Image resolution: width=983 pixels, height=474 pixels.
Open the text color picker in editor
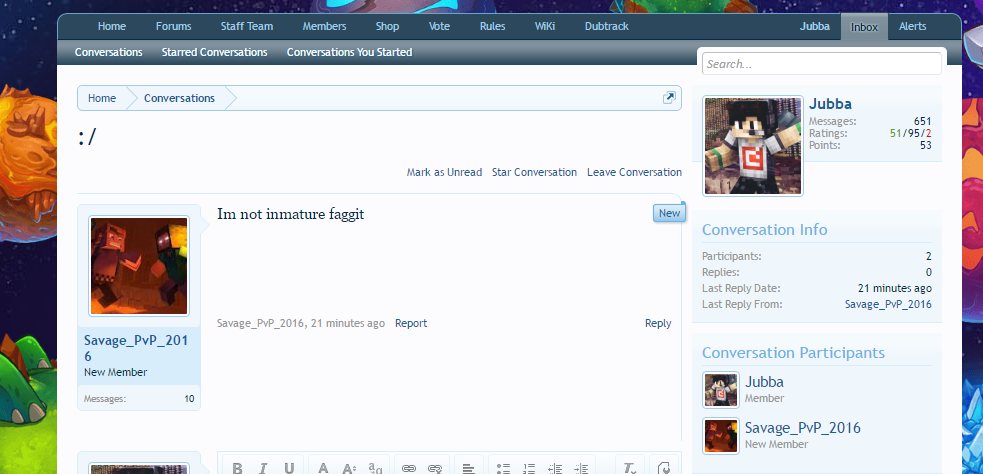323,467
